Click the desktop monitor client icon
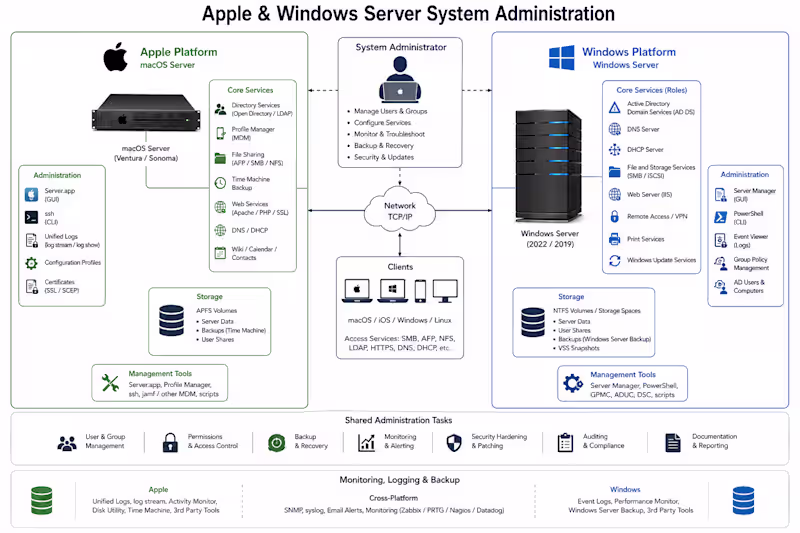 [x=445, y=291]
